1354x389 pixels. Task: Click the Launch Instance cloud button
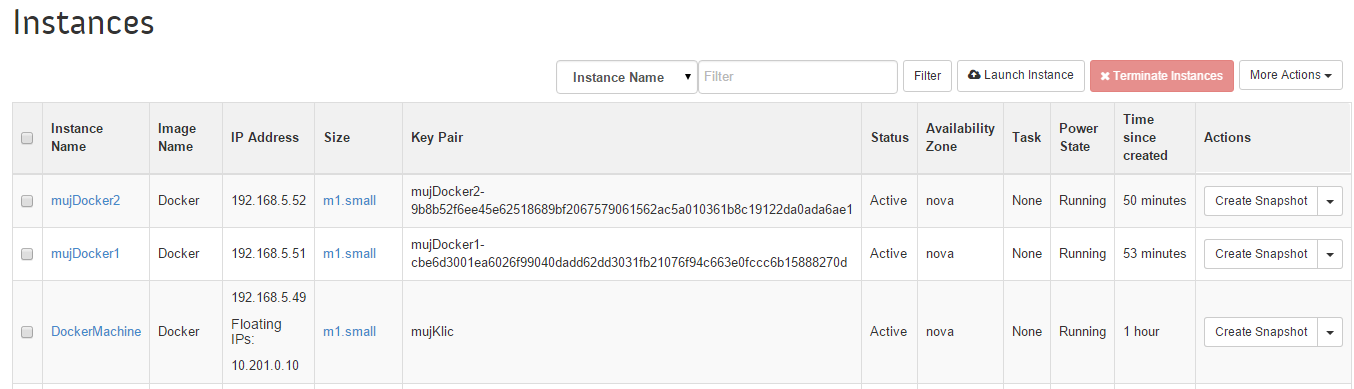[x=1021, y=75]
